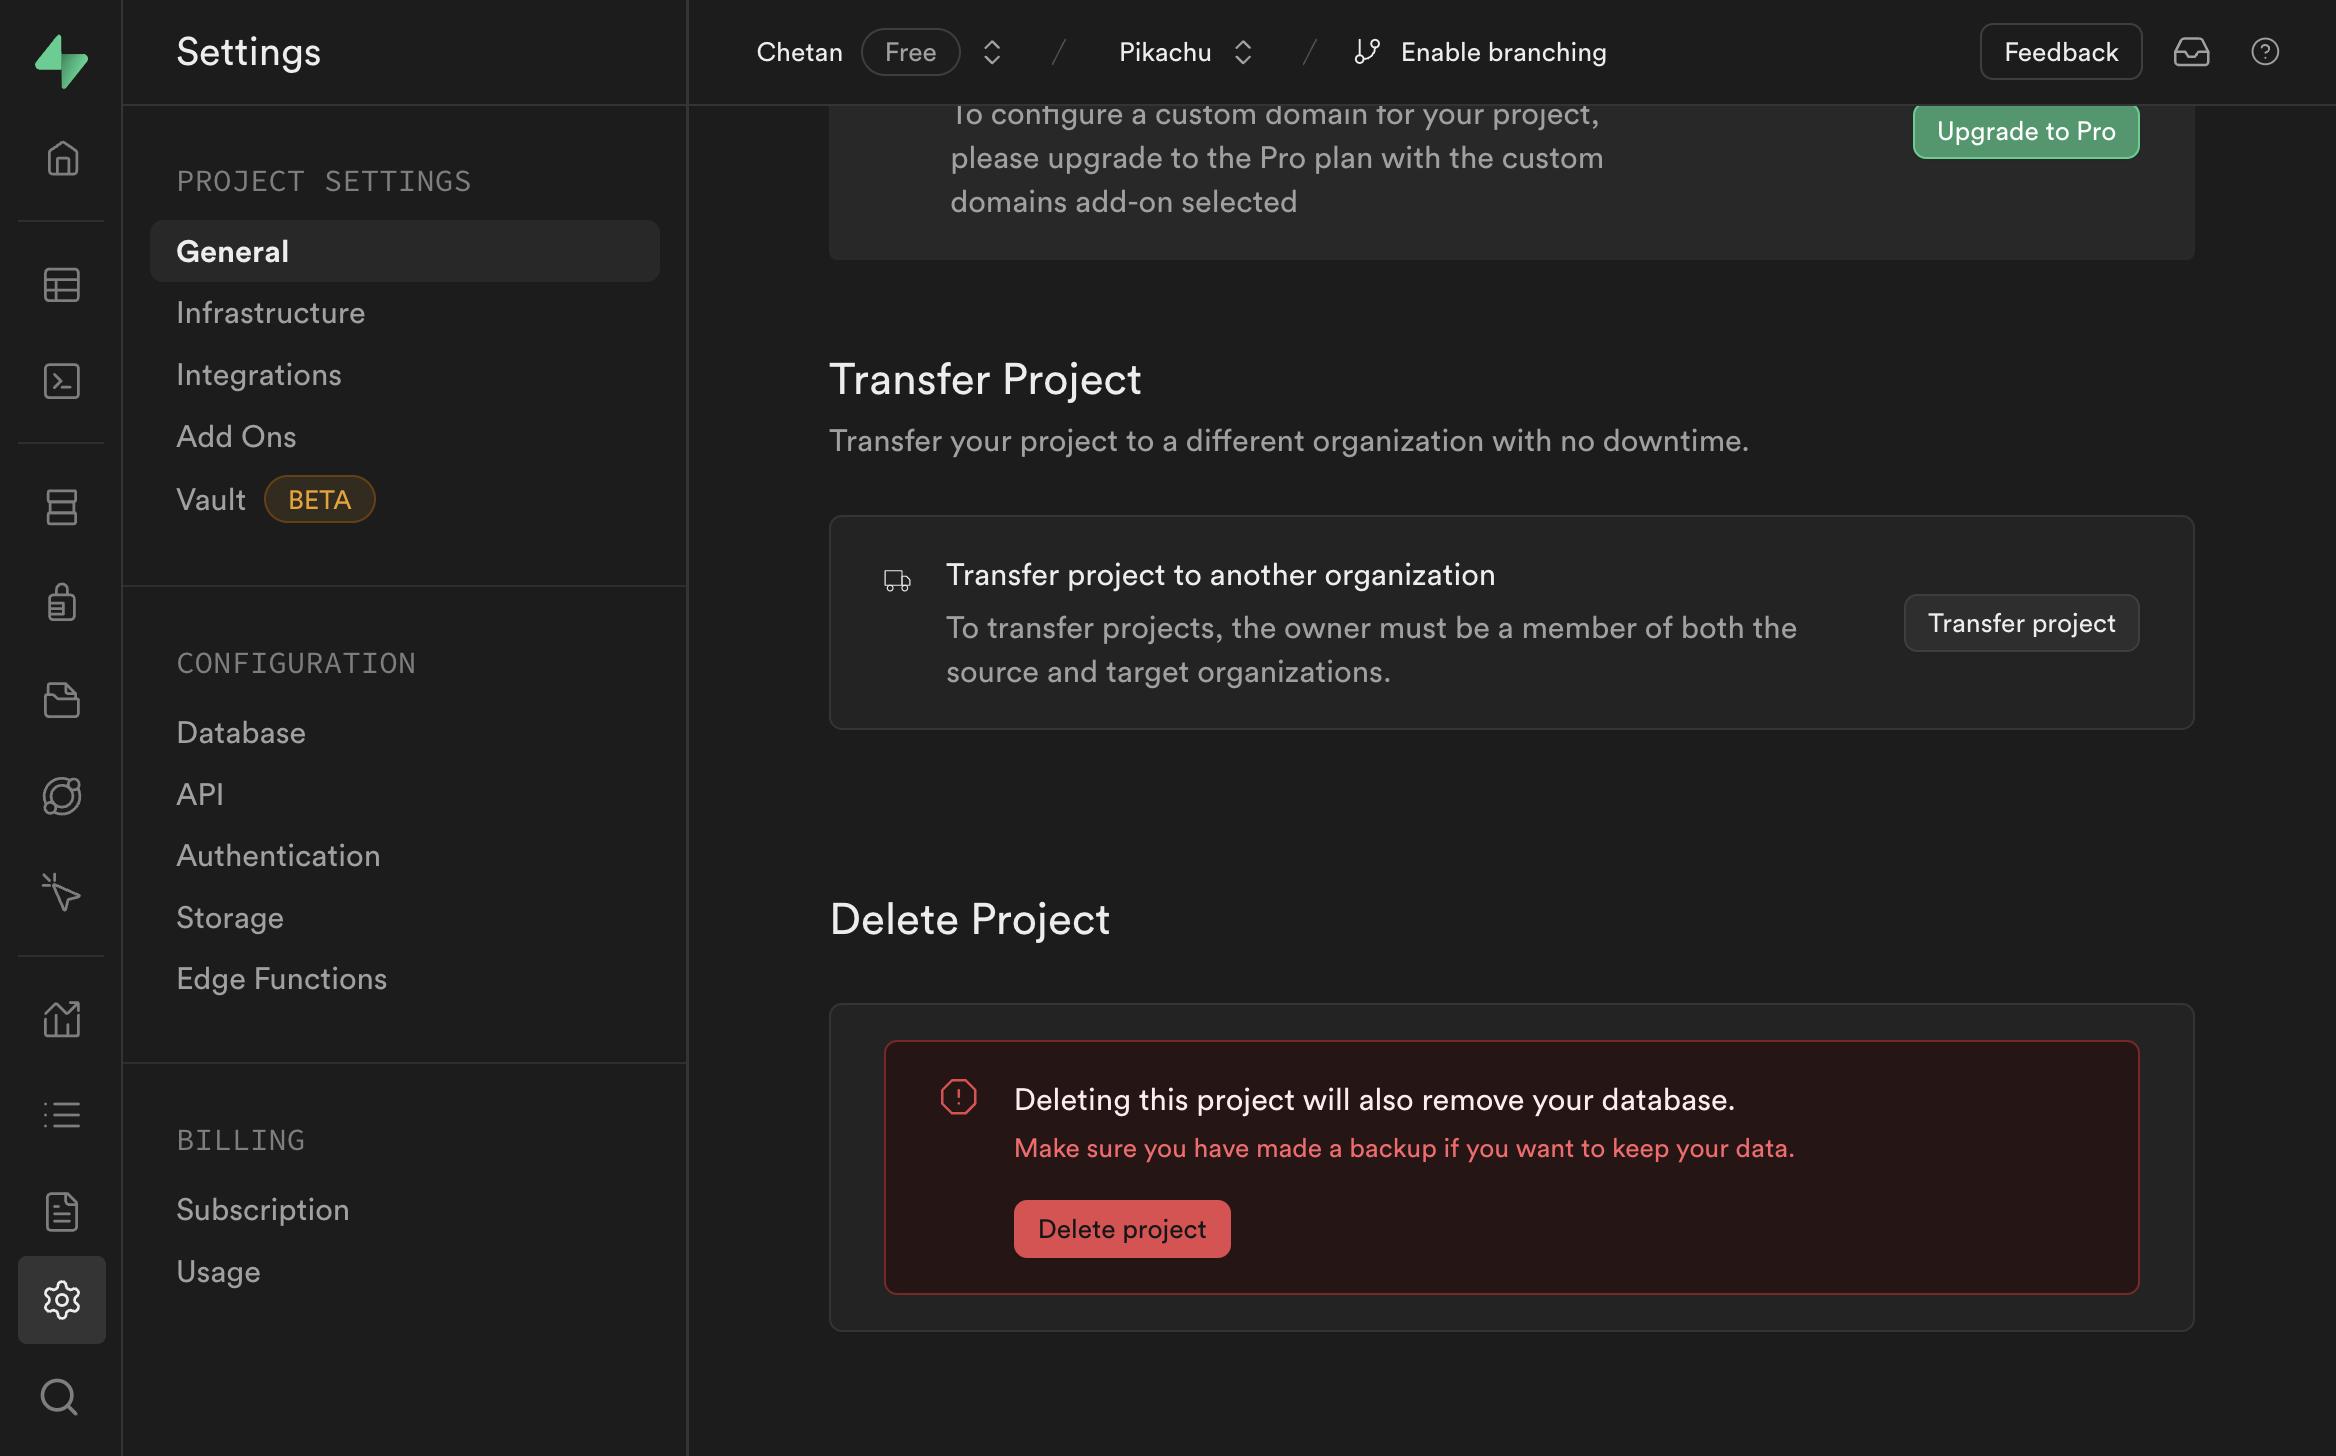The height and width of the screenshot is (1456, 2336).
Task: Open the Authentication lock icon
Action: click(62, 602)
